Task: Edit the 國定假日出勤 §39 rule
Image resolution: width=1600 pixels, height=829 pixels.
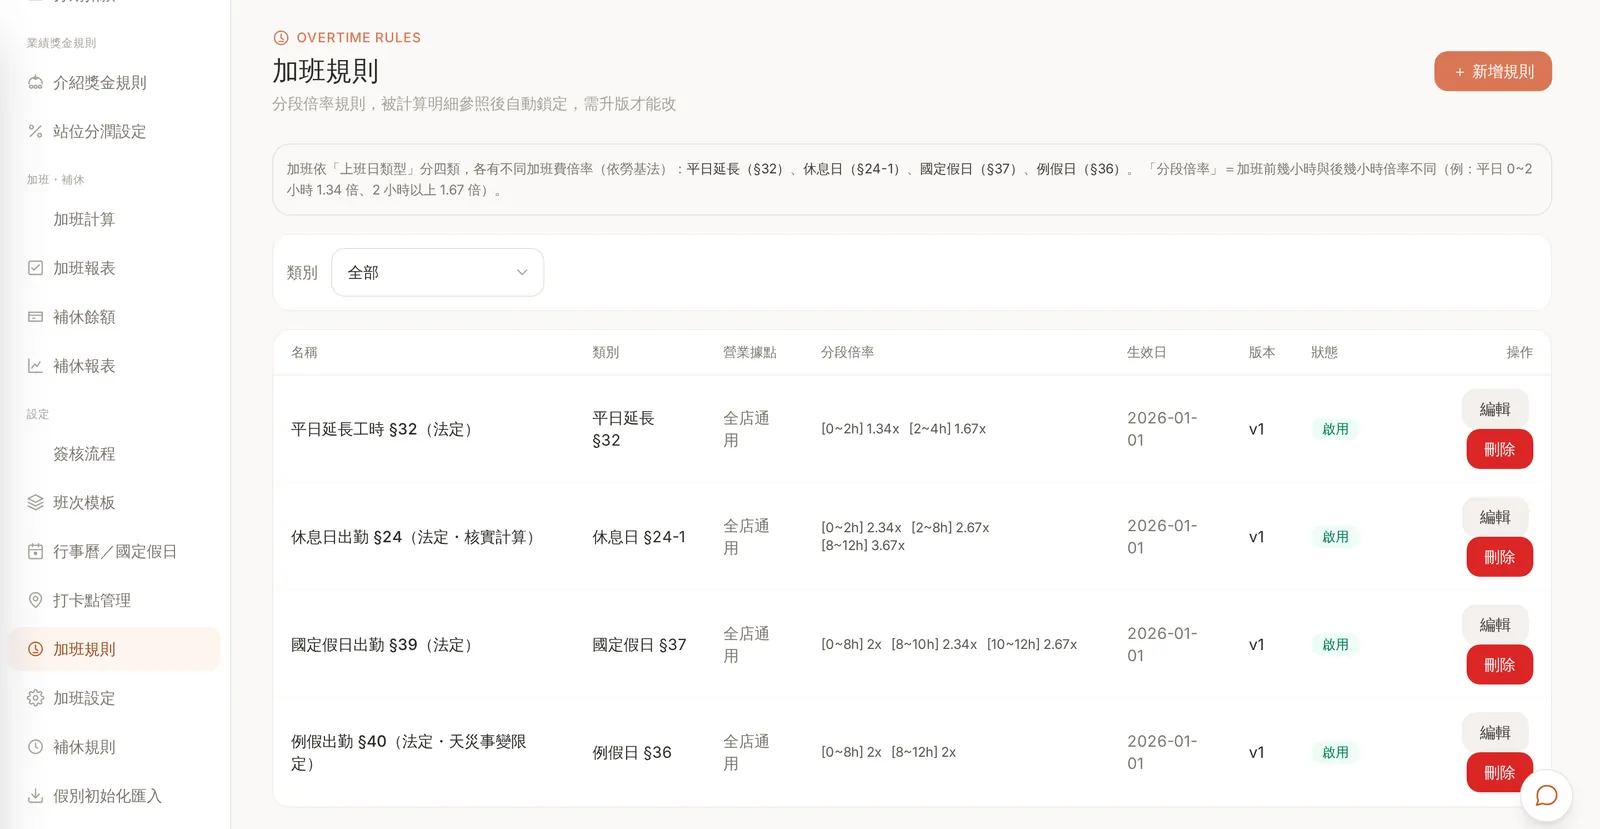Action: pyautogui.click(x=1495, y=625)
